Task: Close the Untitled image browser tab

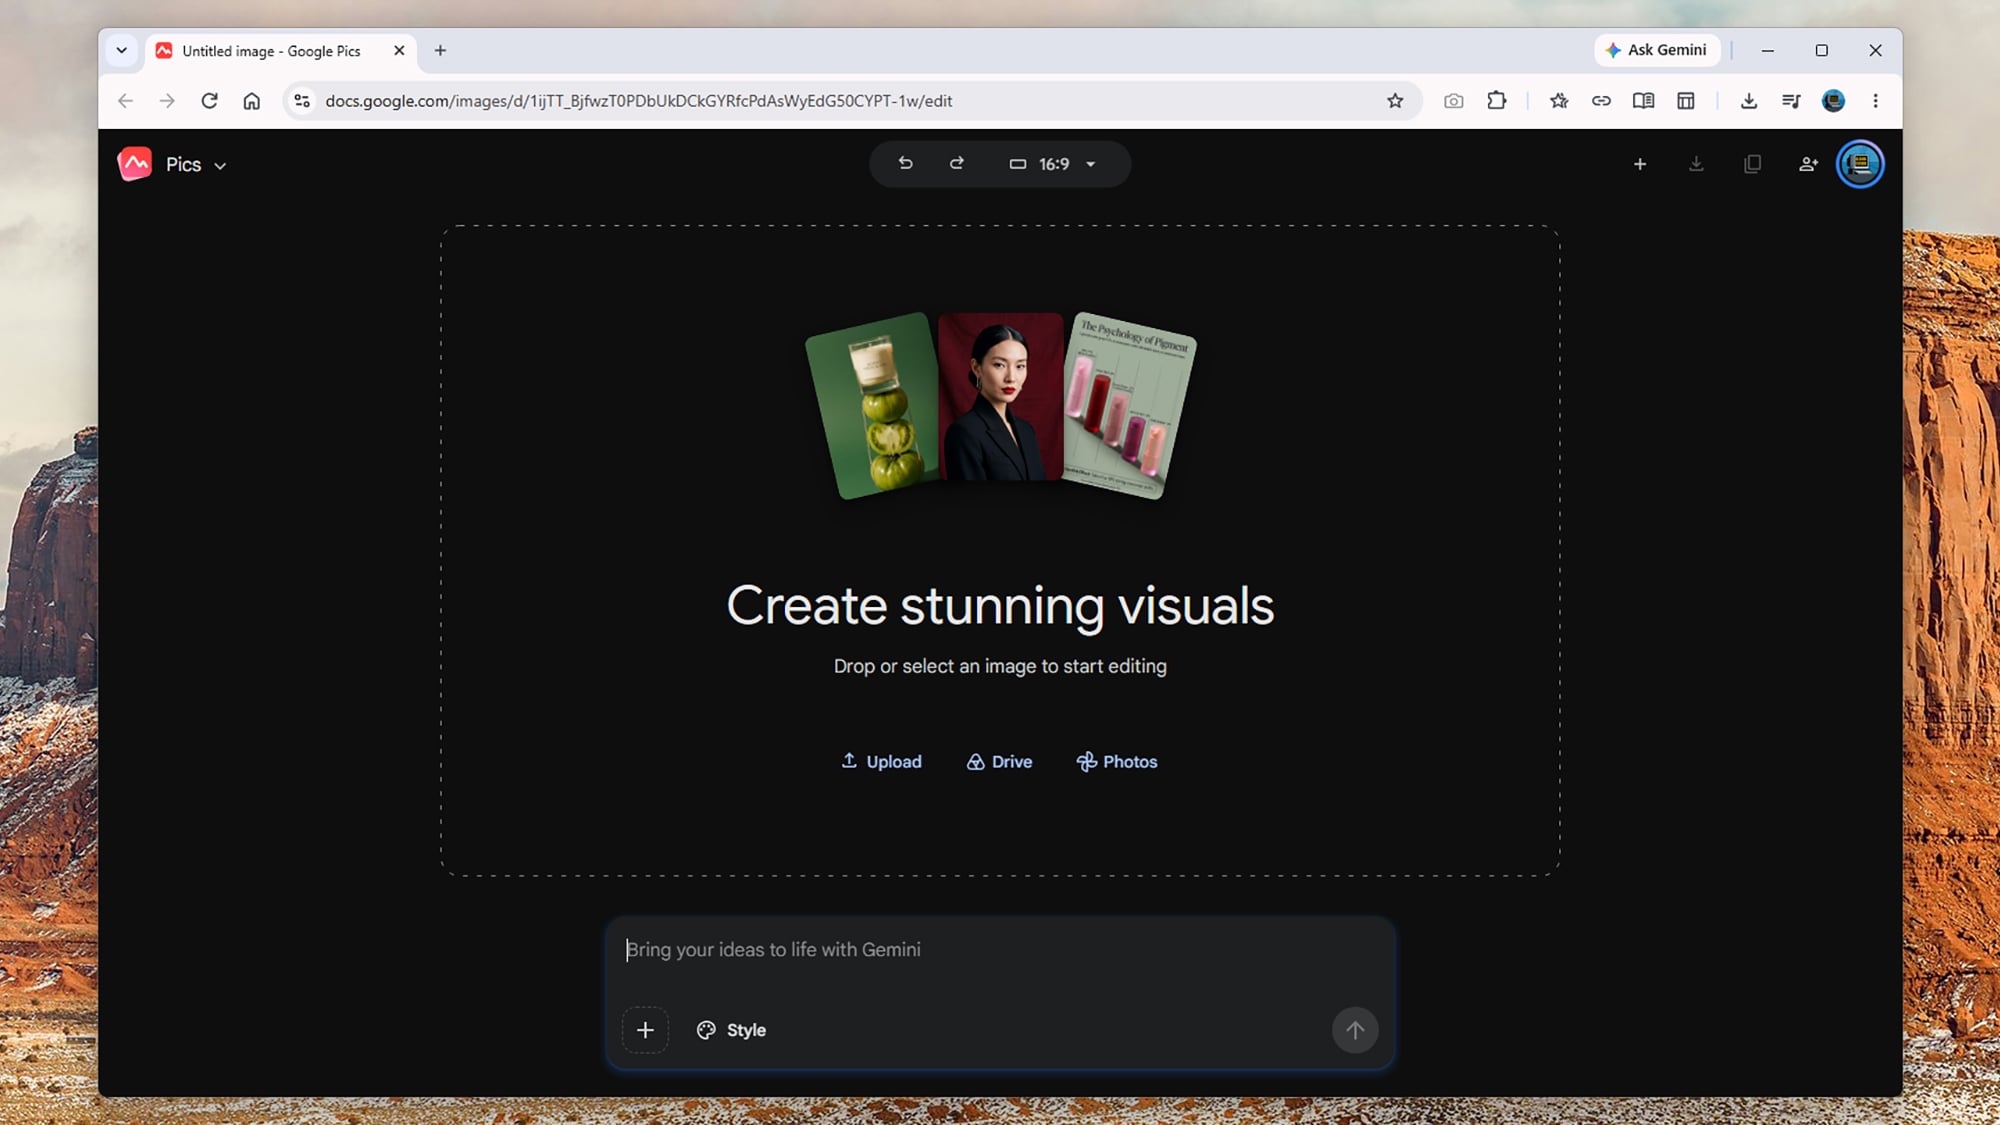Action: (x=399, y=51)
